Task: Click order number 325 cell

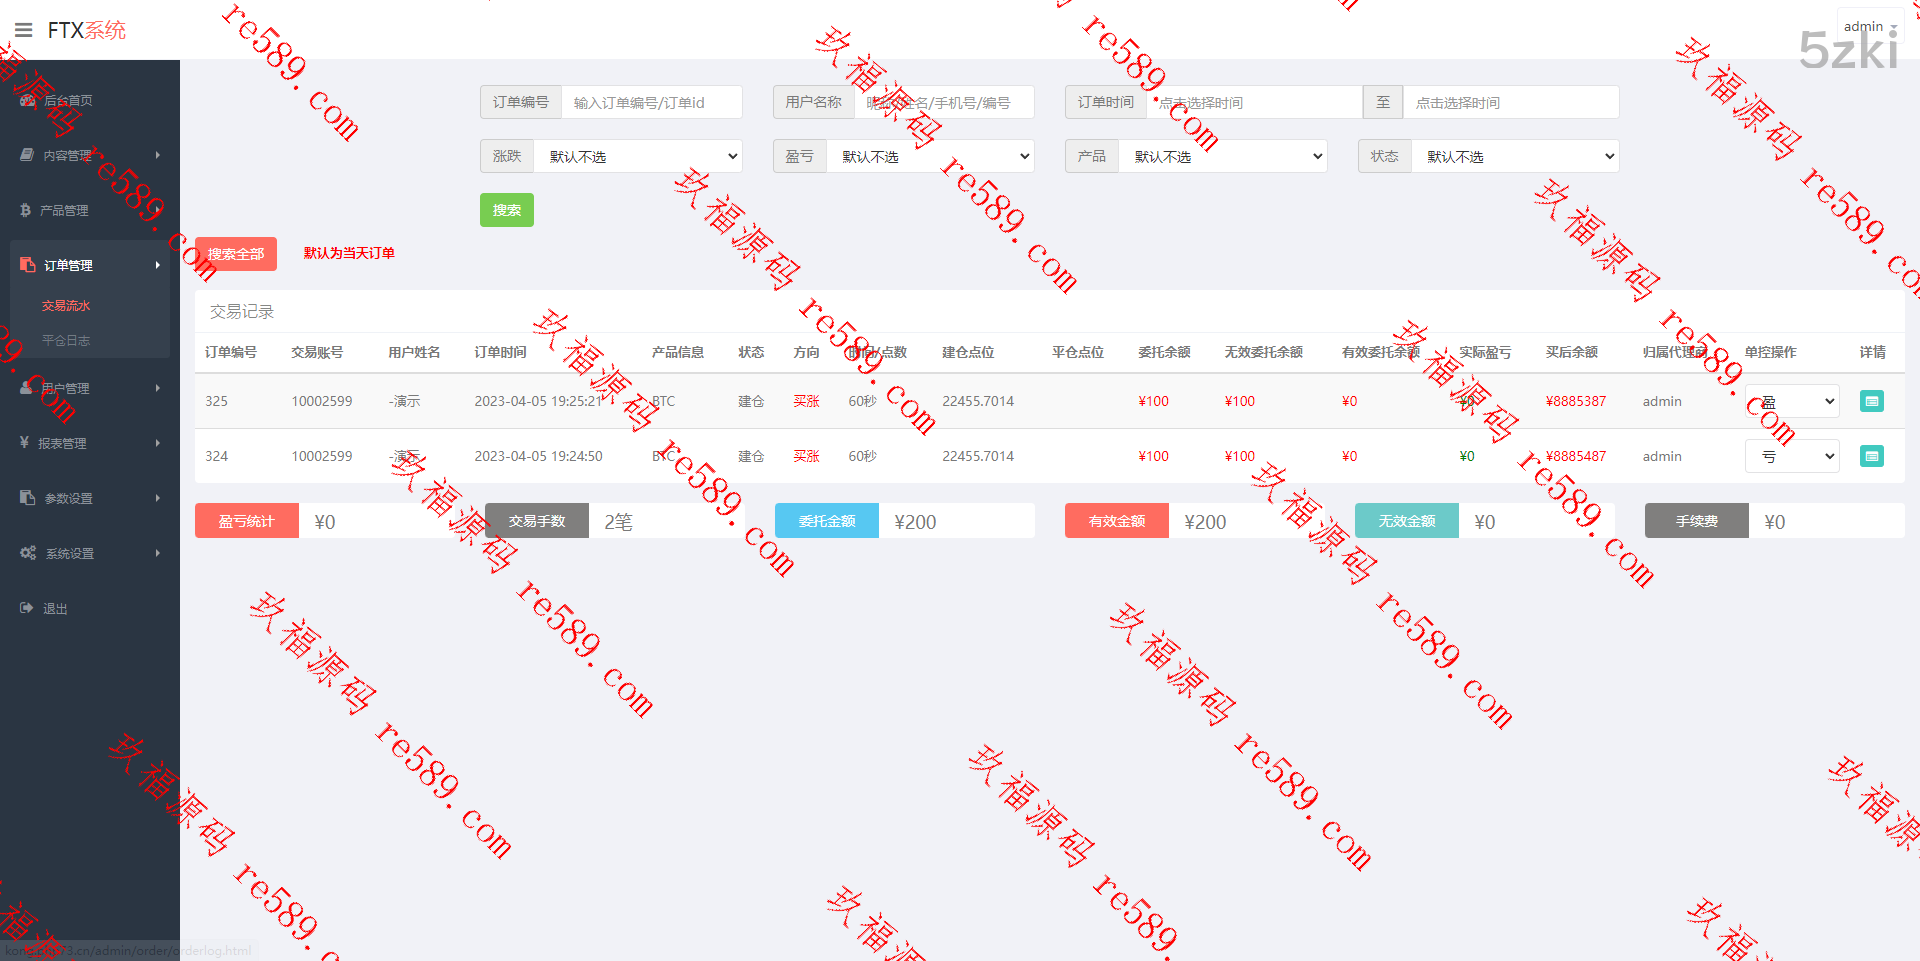Action: tap(216, 401)
